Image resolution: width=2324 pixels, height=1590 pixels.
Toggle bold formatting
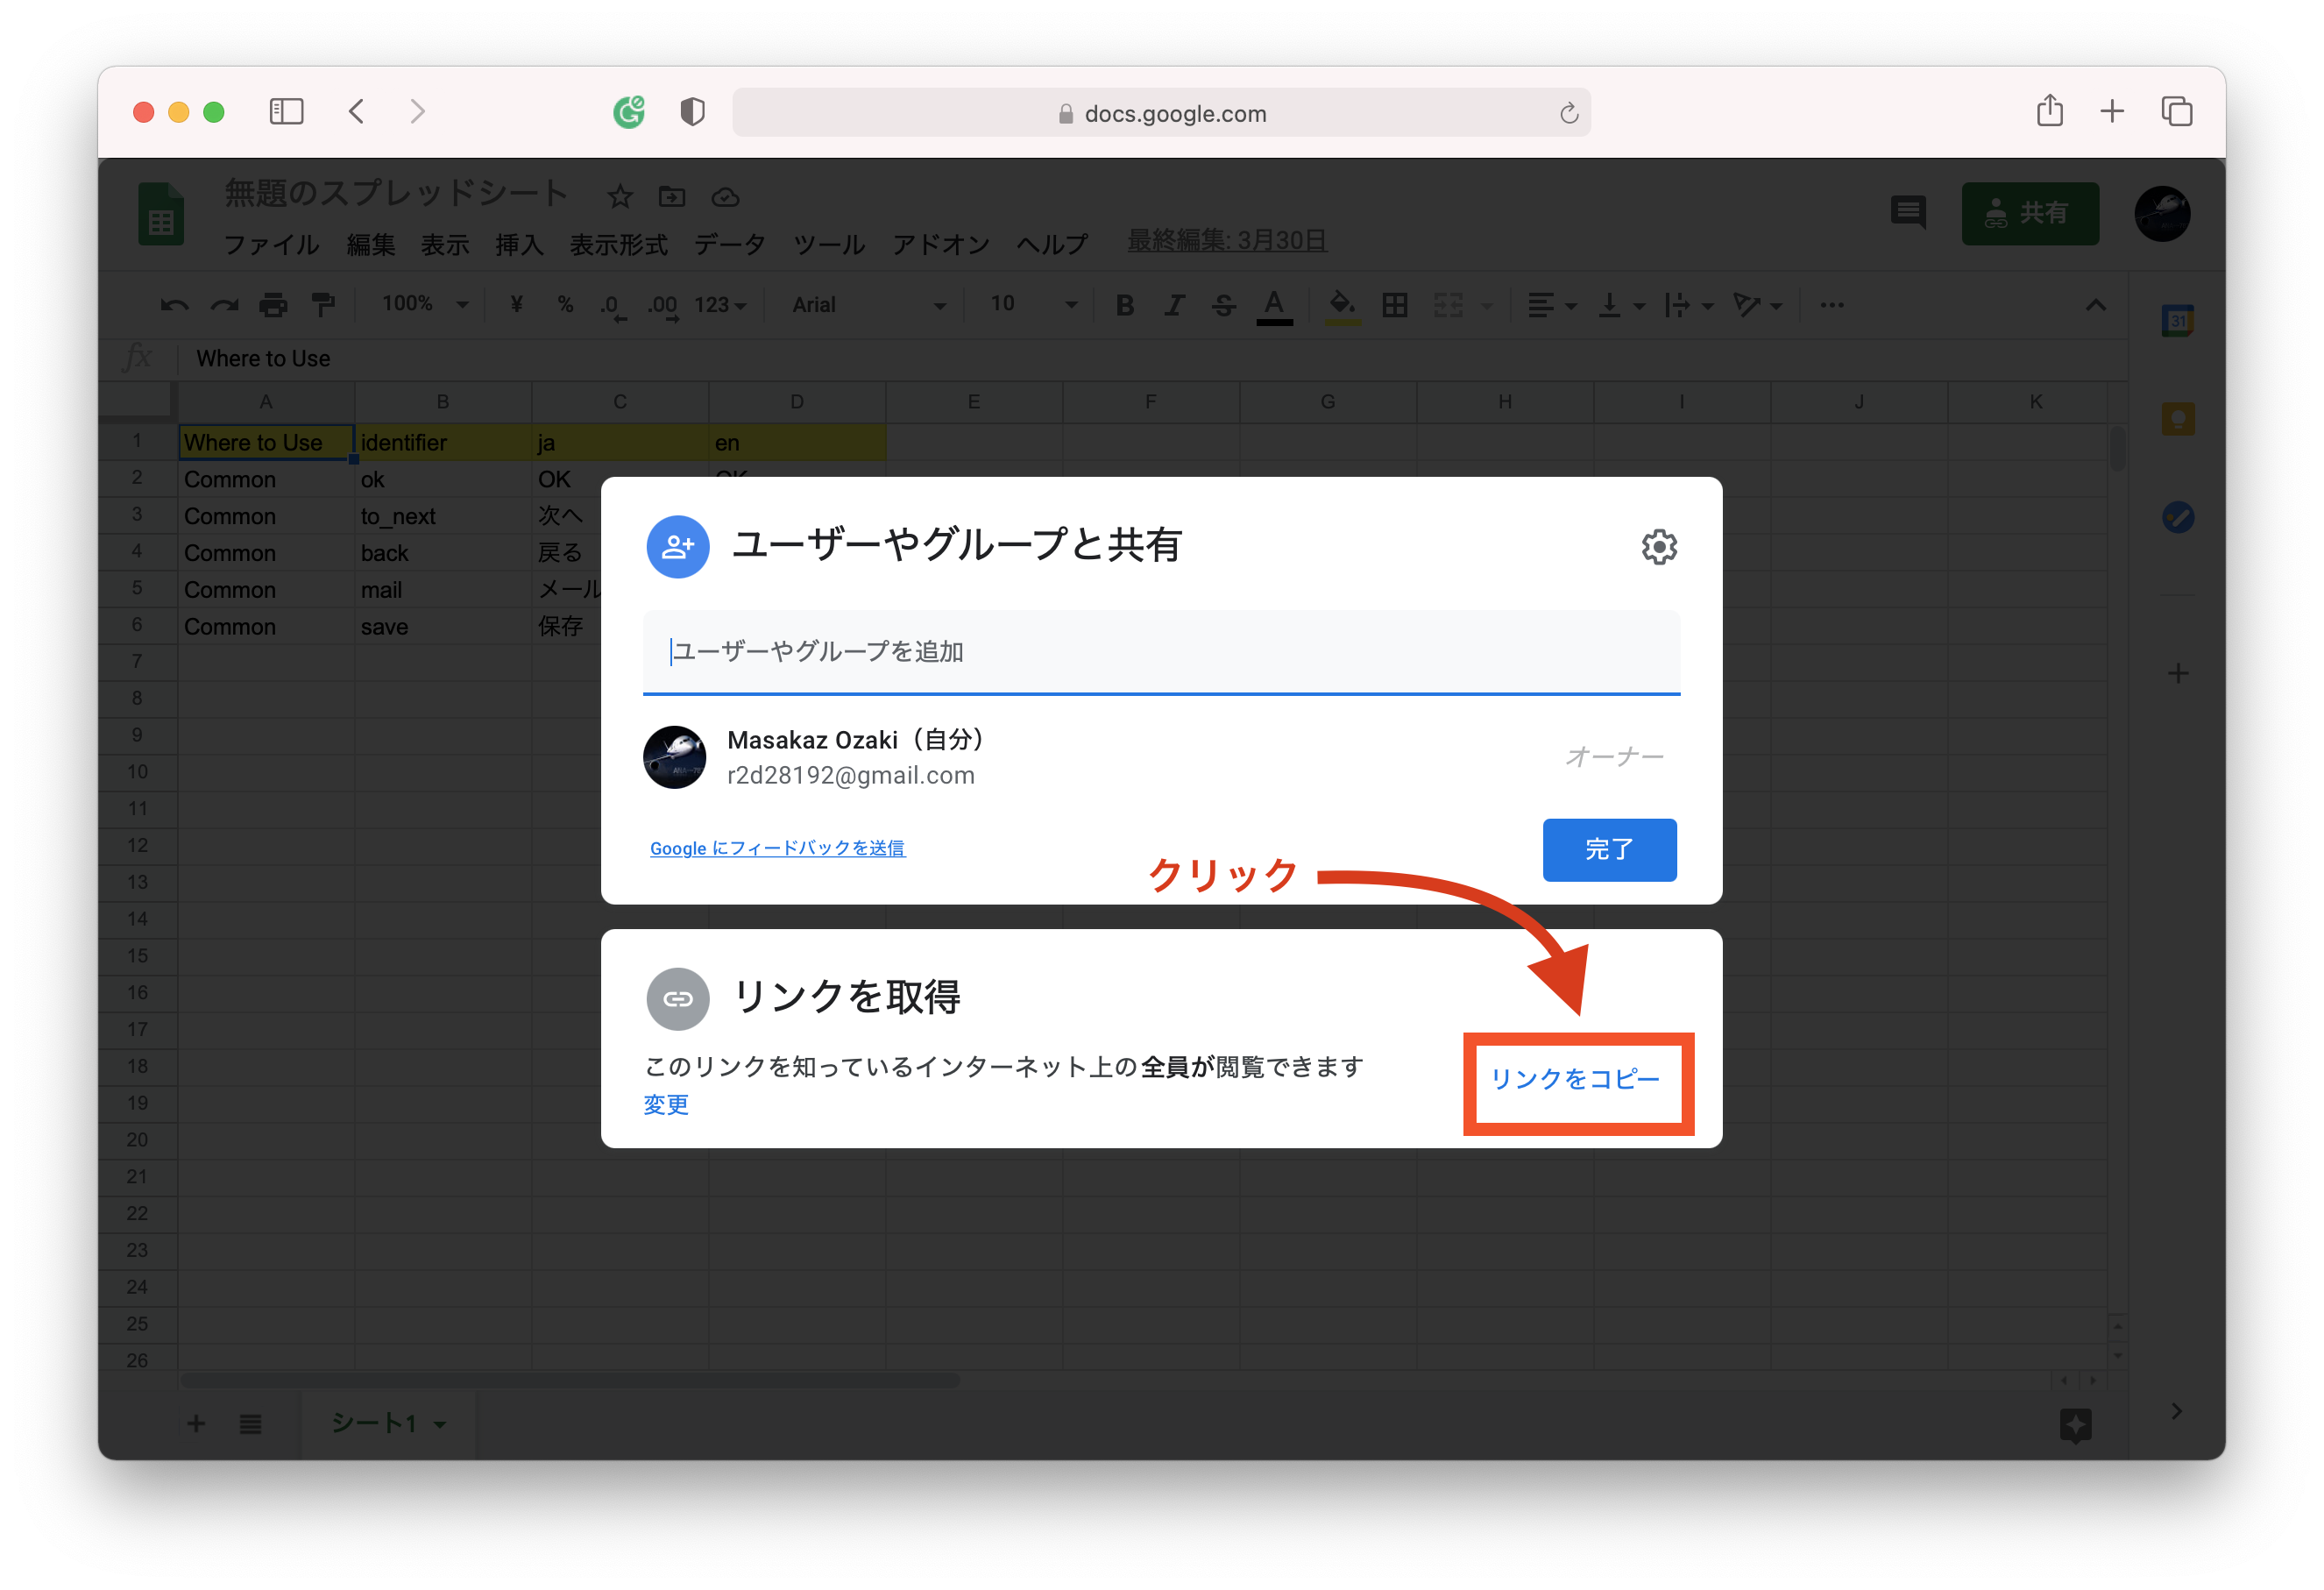coord(1125,305)
